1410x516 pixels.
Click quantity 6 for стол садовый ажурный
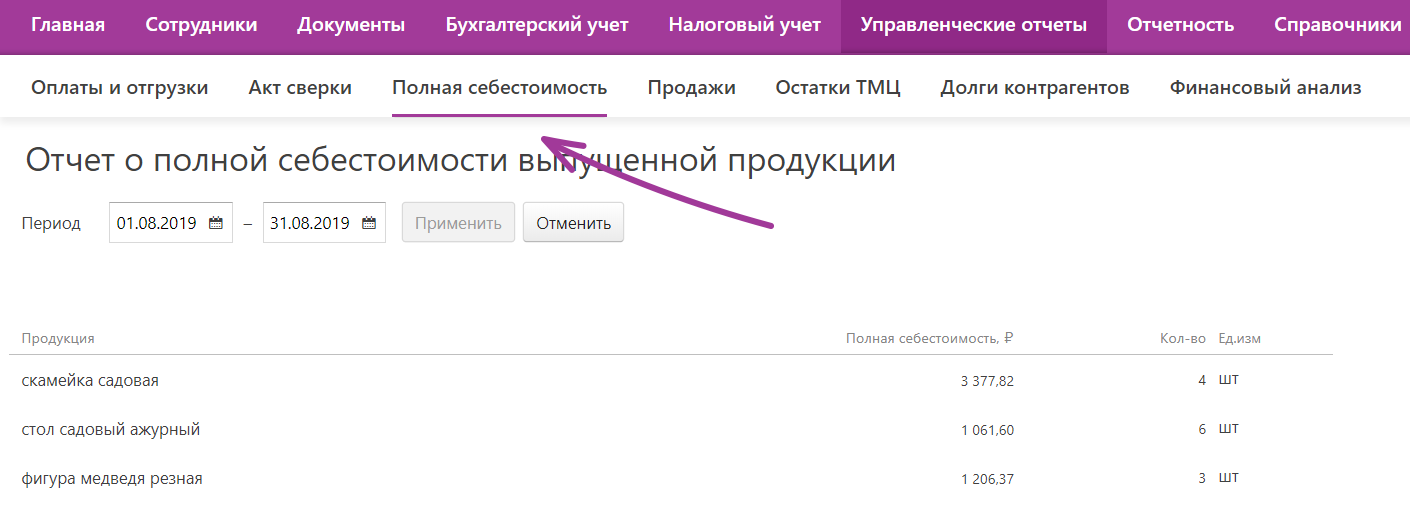click(x=1202, y=429)
